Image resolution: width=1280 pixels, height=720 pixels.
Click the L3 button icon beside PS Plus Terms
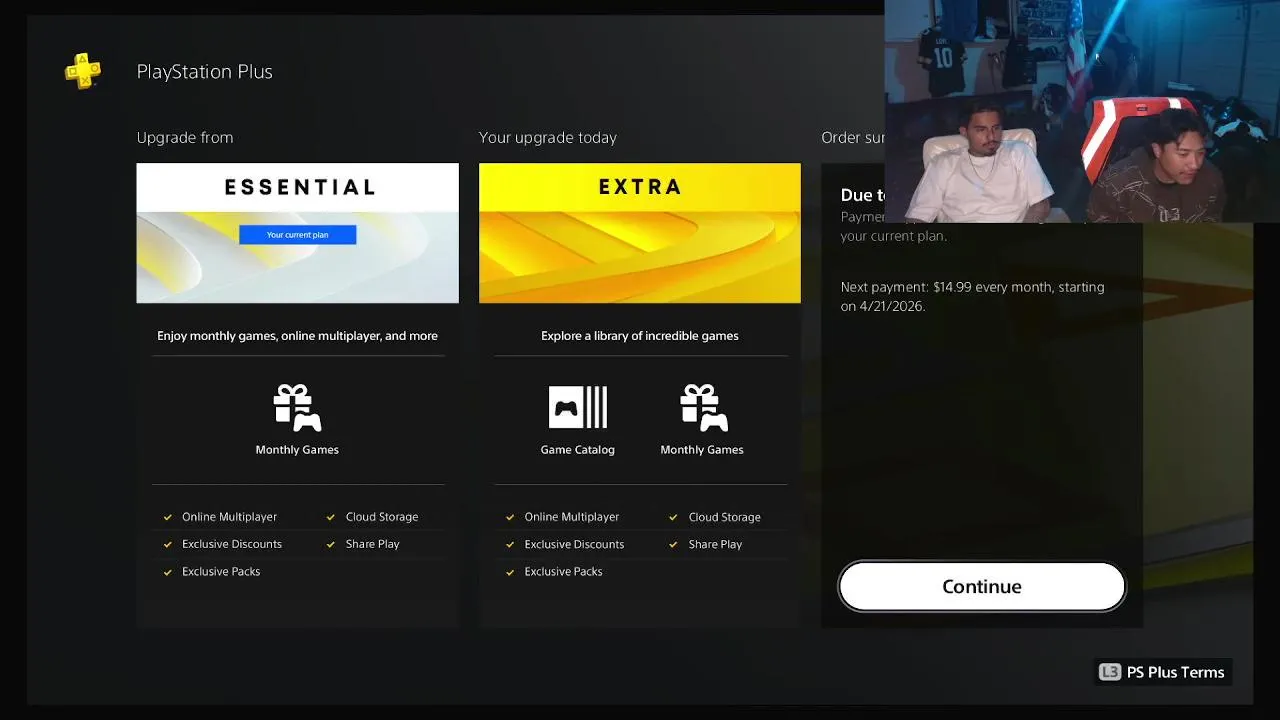pos(1109,672)
